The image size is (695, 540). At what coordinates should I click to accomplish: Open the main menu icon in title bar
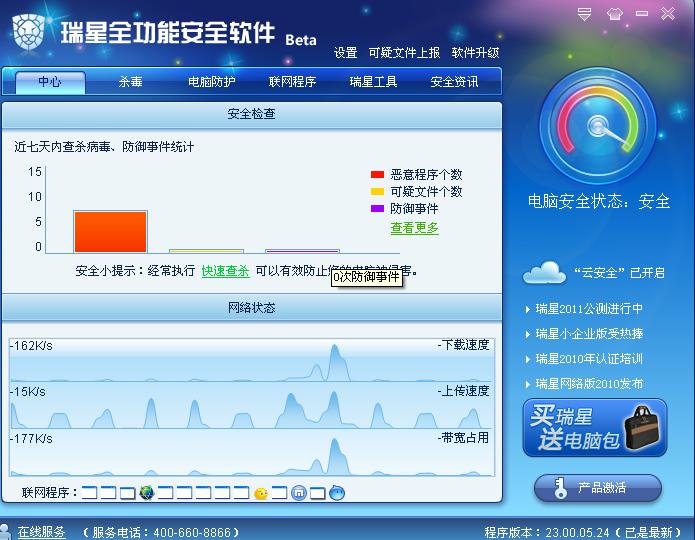(x=584, y=14)
